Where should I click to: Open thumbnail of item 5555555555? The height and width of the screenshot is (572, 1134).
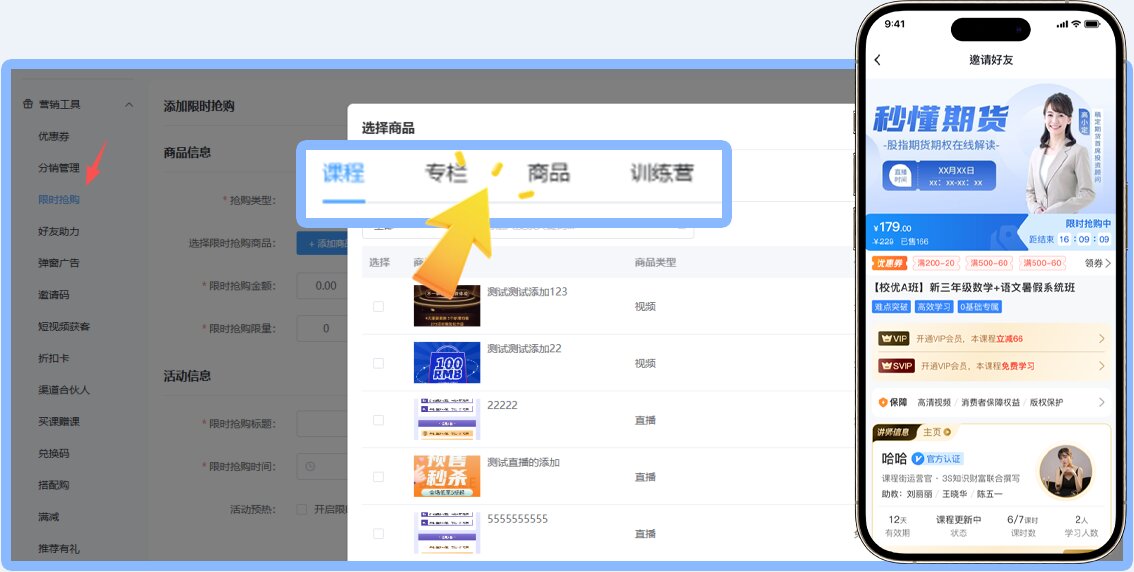click(x=446, y=533)
